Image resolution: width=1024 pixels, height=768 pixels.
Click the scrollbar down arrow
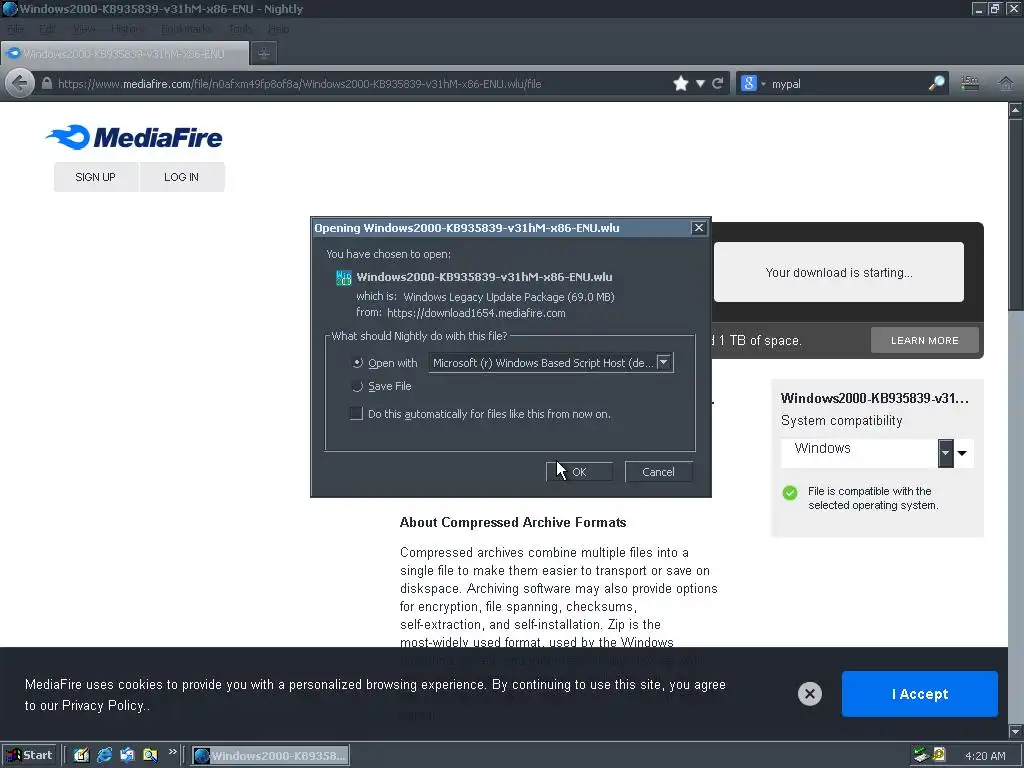pyautogui.click(x=1016, y=731)
